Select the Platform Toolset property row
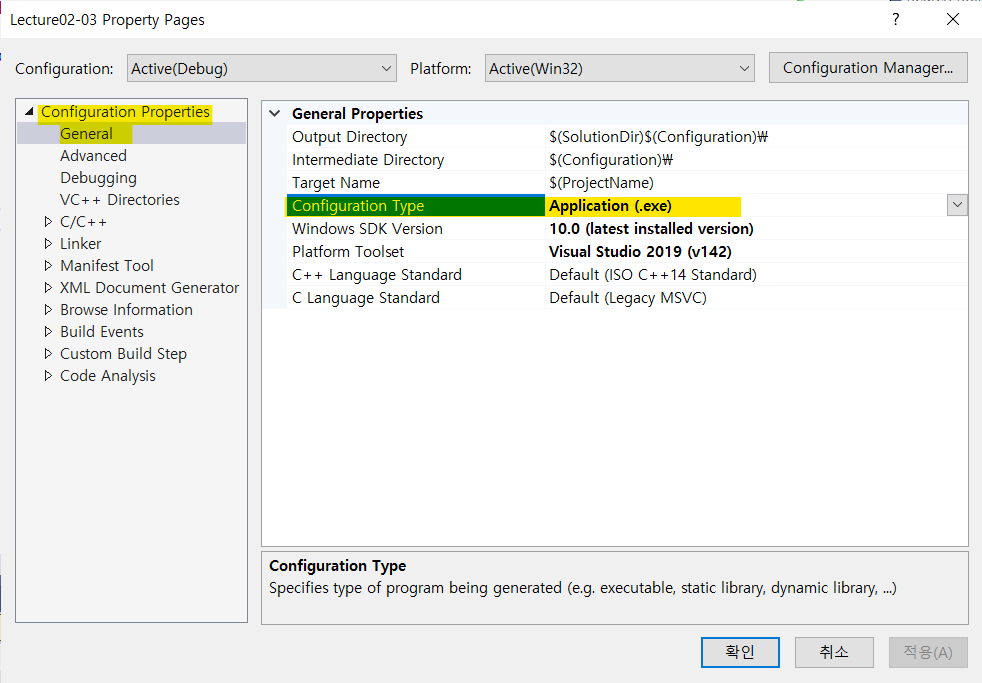982x683 pixels. point(627,252)
